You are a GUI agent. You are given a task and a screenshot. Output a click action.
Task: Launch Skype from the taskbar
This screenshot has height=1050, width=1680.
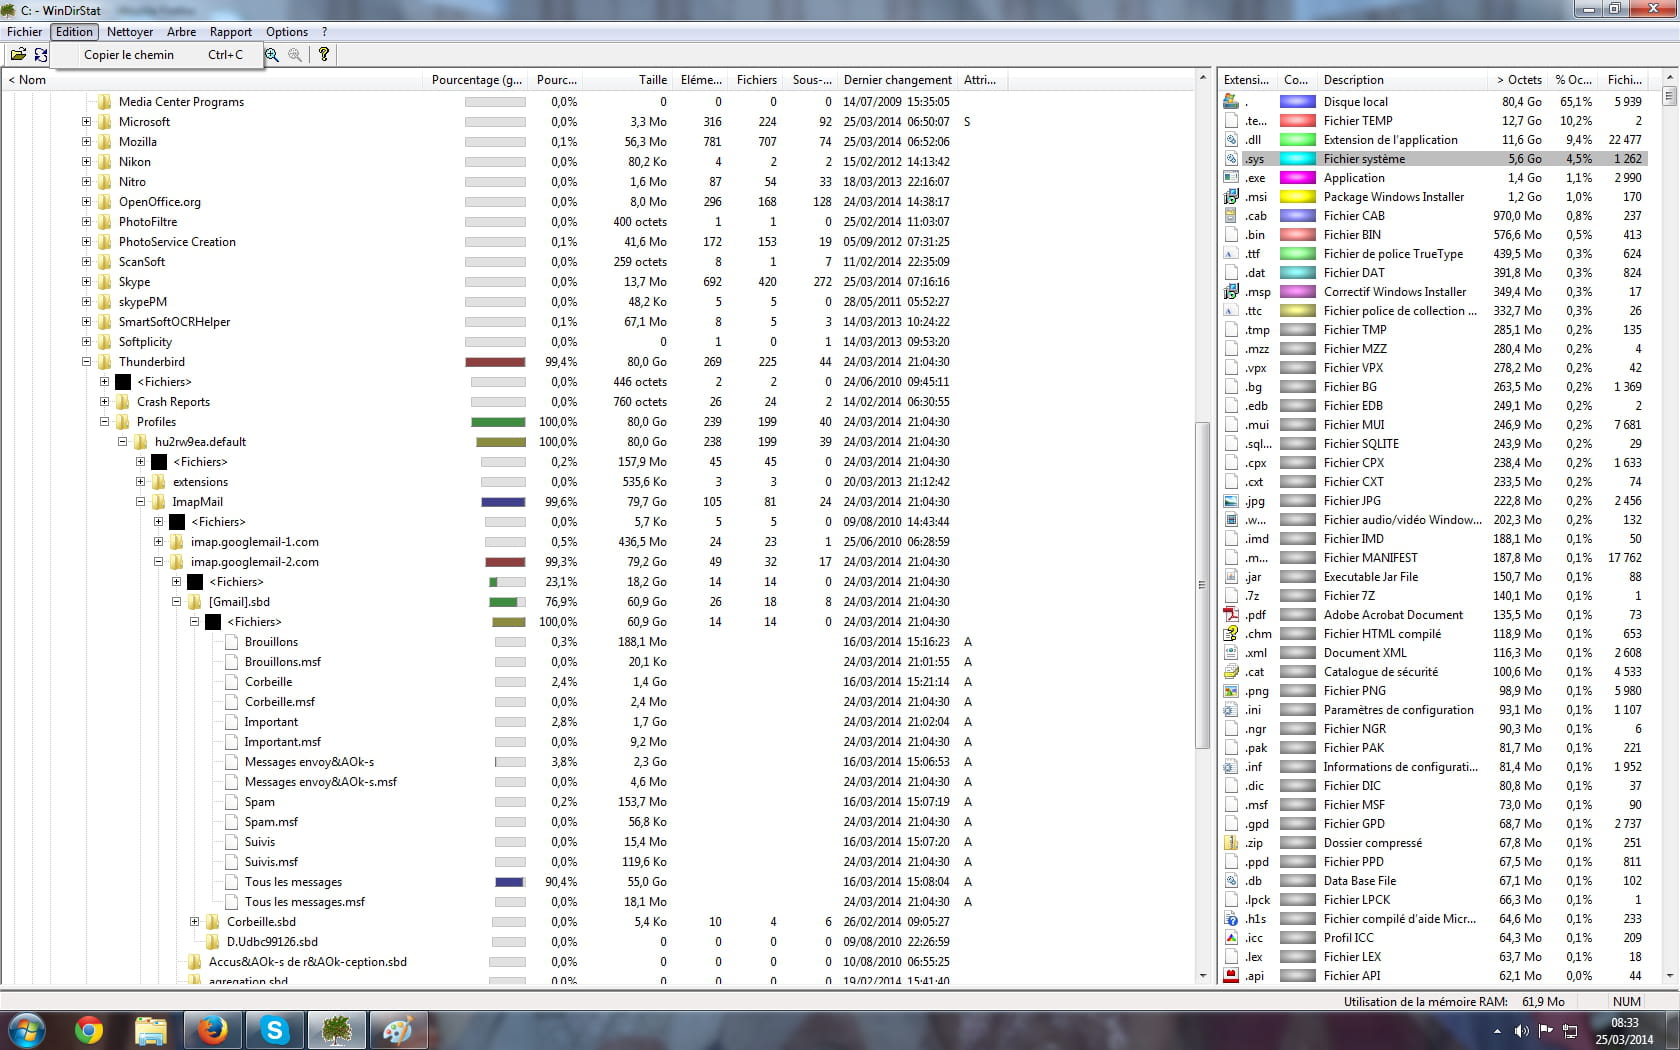point(274,1030)
